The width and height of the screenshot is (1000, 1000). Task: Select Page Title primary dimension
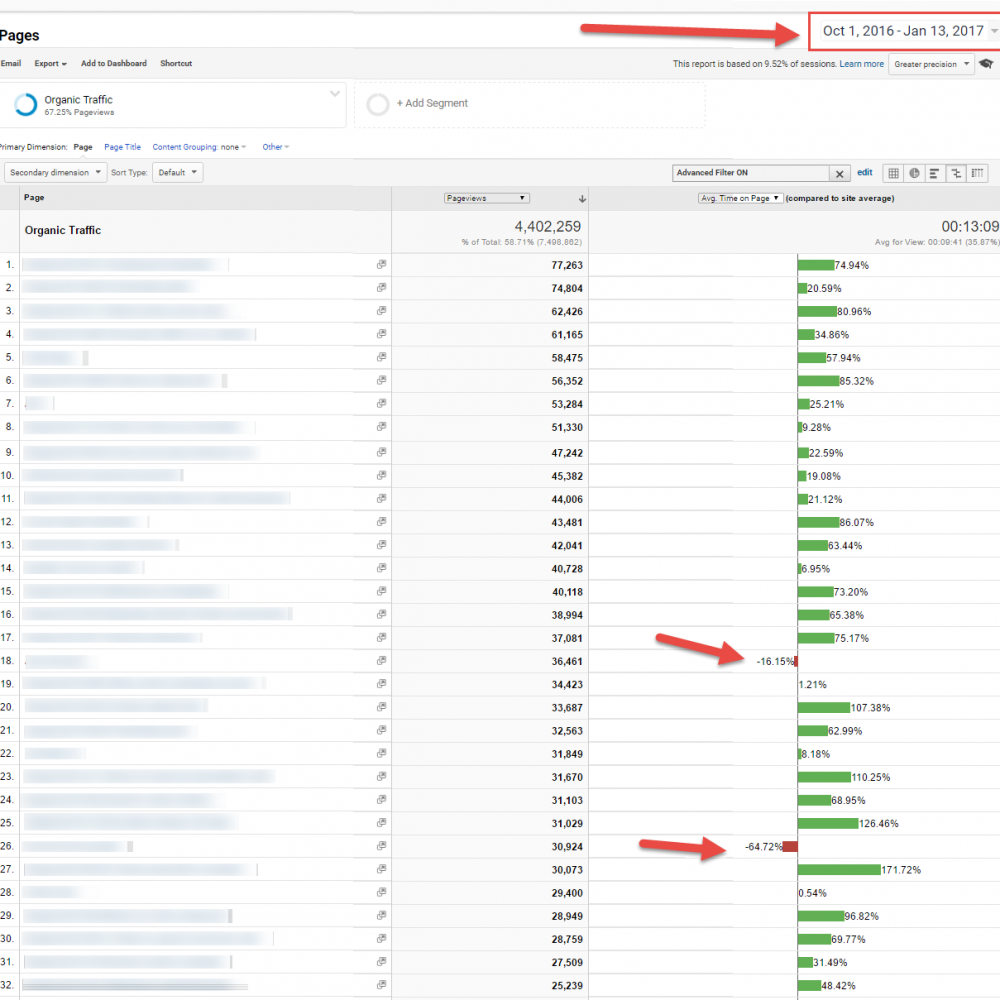coord(122,147)
